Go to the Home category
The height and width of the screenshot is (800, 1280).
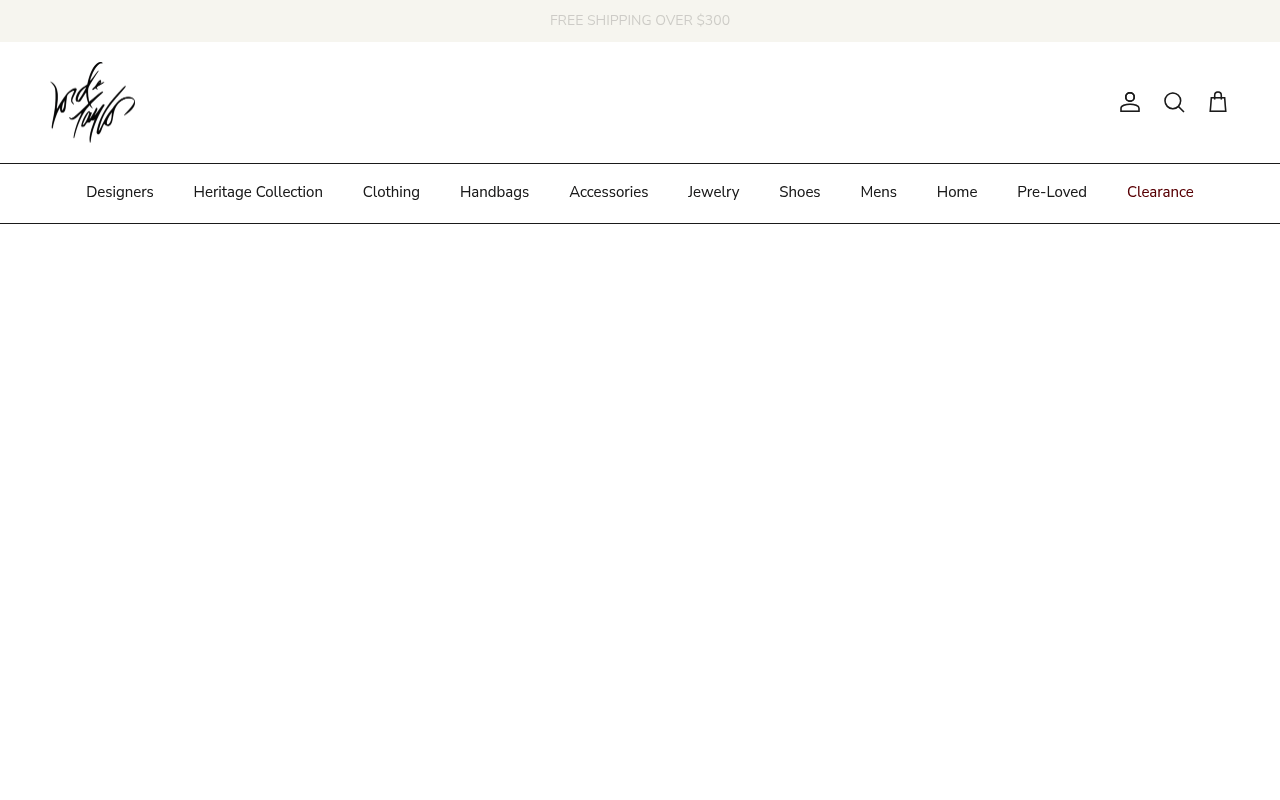[956, 192]
